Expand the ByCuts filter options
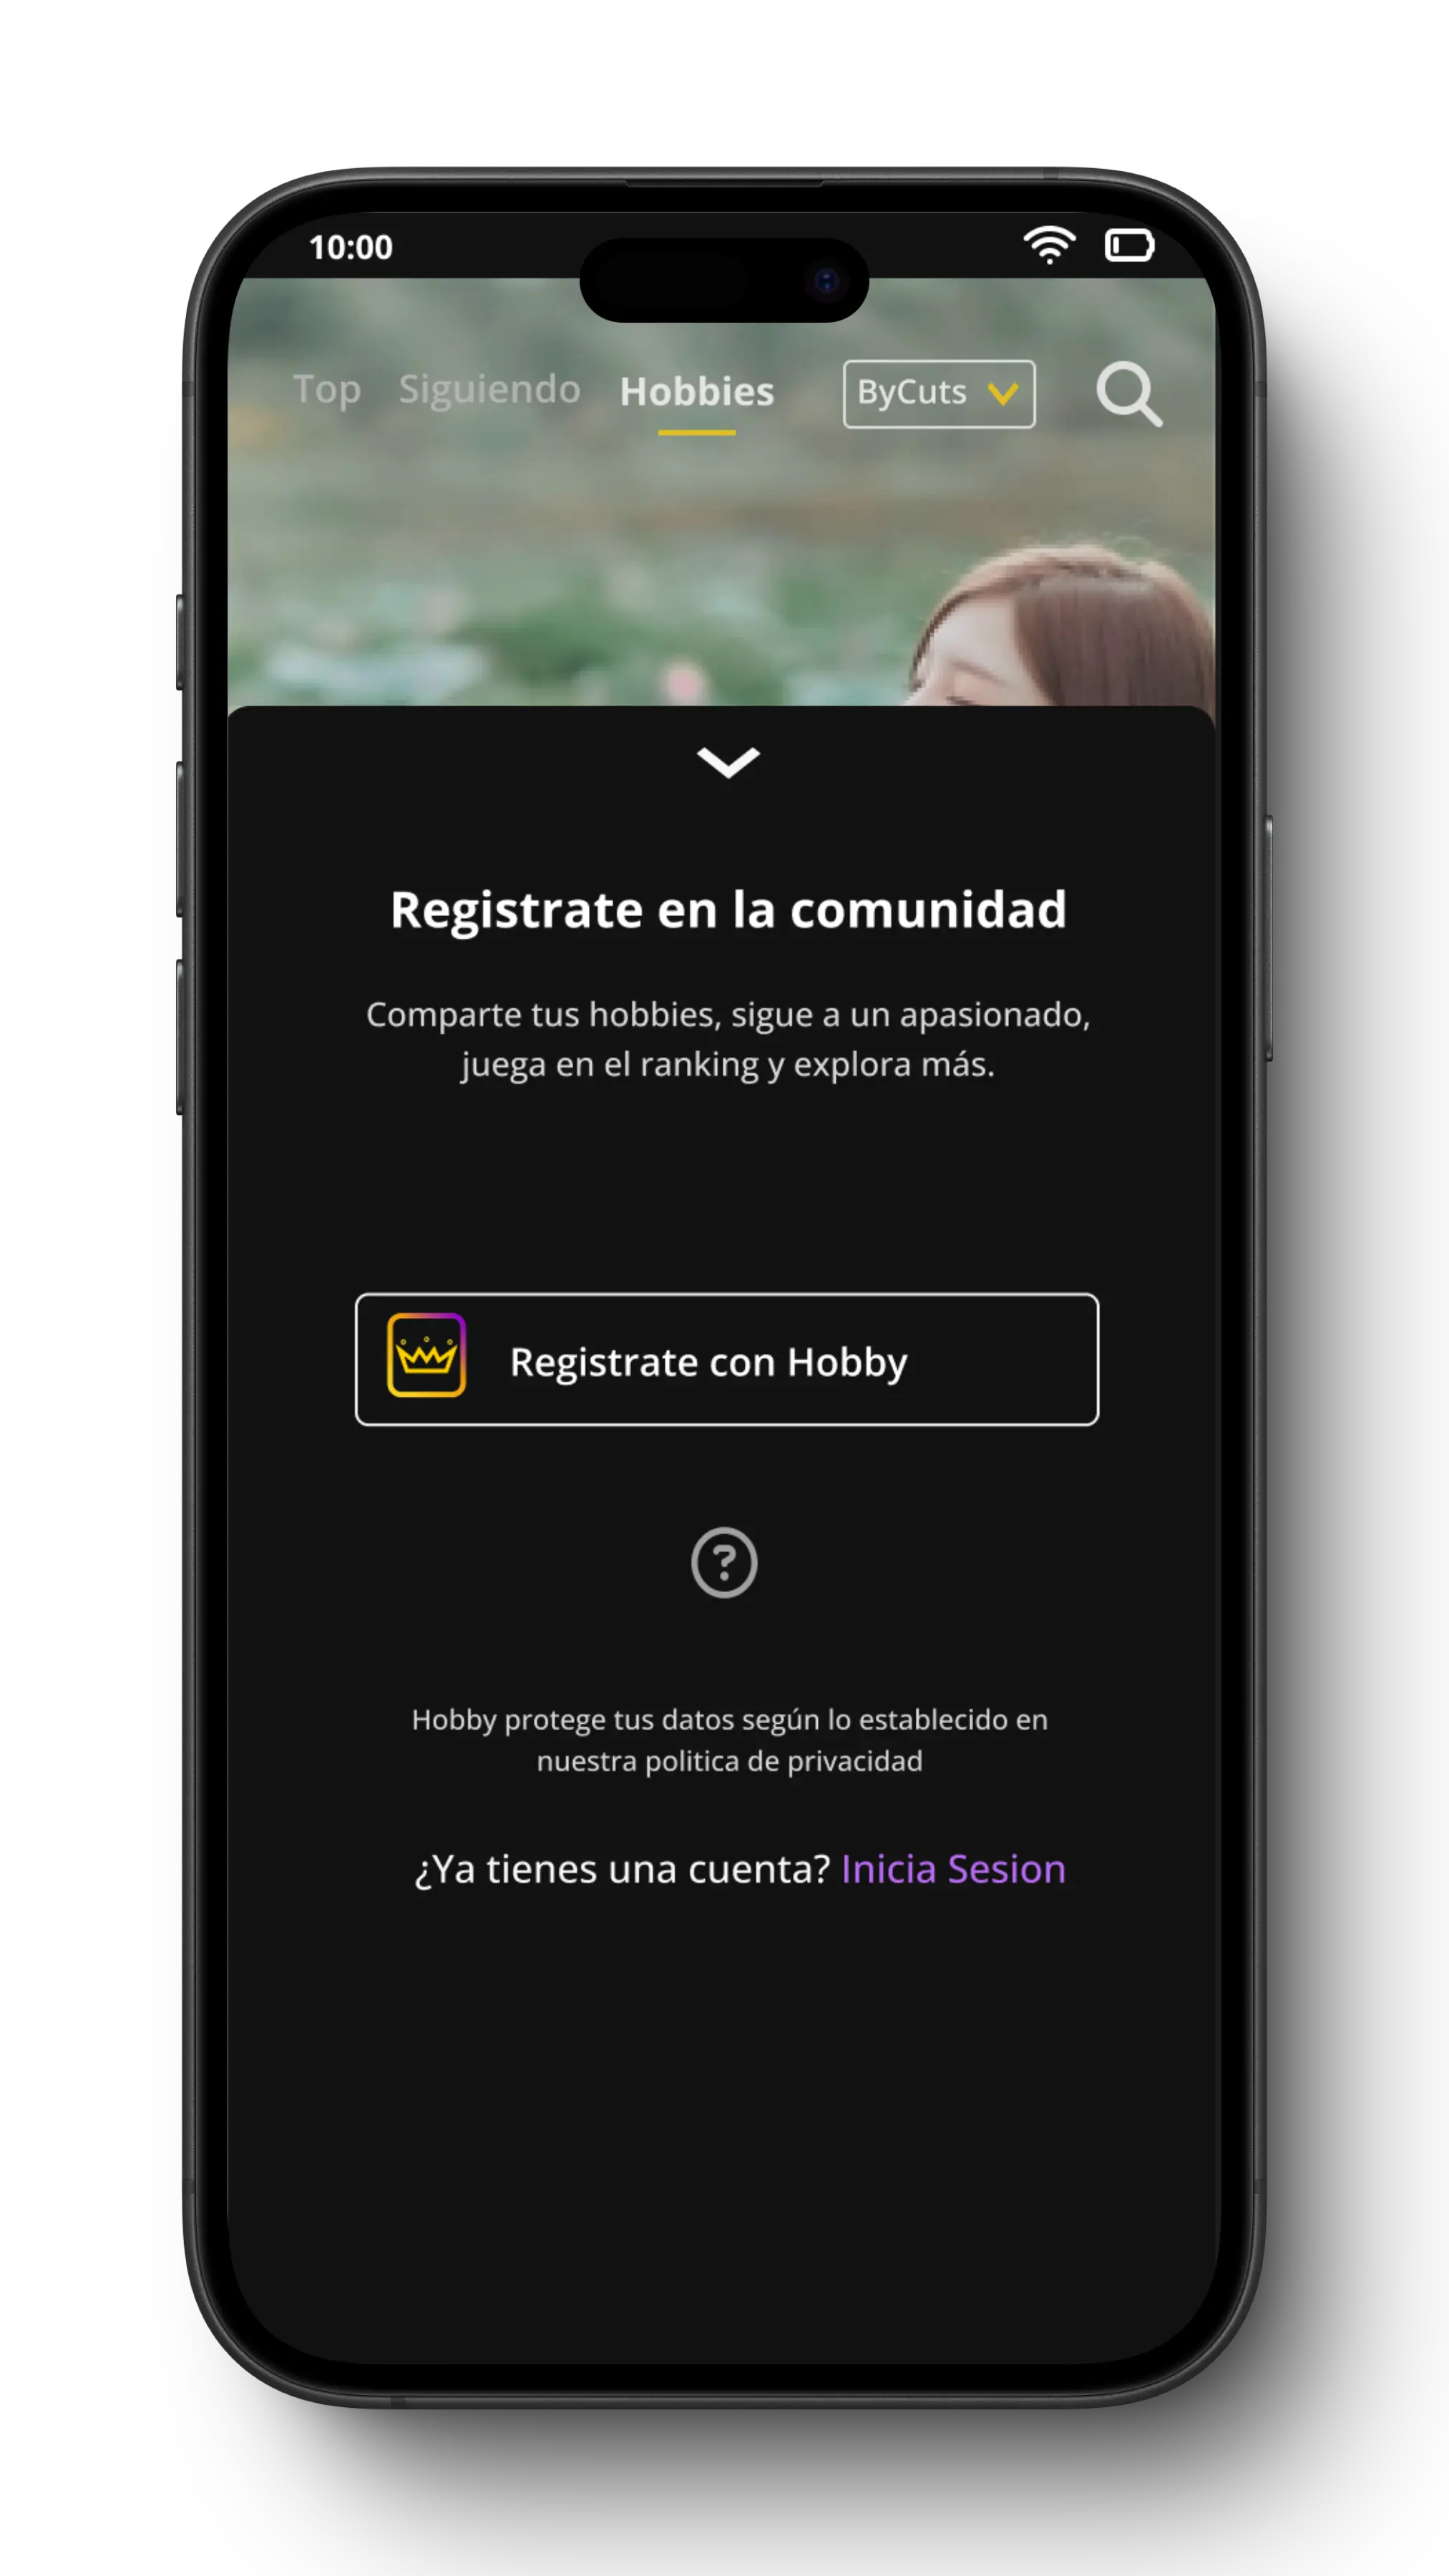This screenshot has height=2576, width=1449. (937, 391)
